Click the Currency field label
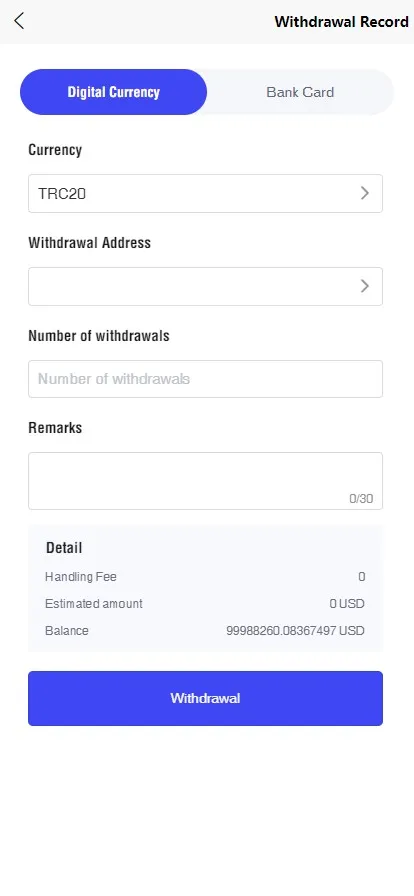Image resolution: width=414 pixels, height=896 pixels. [x=55, y=150]
